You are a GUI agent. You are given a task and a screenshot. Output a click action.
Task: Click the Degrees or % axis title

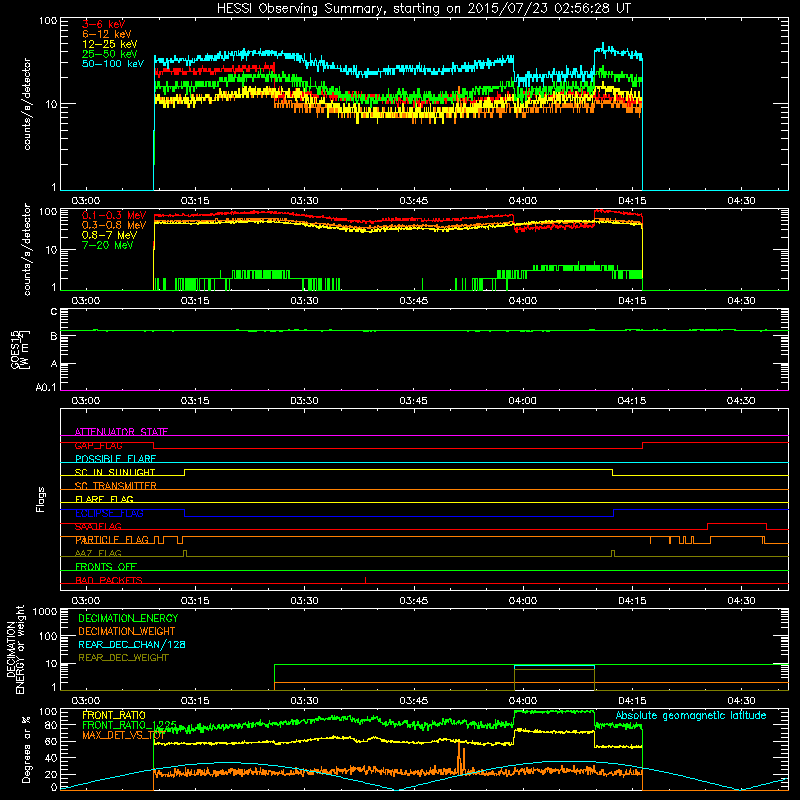(26, 749)
